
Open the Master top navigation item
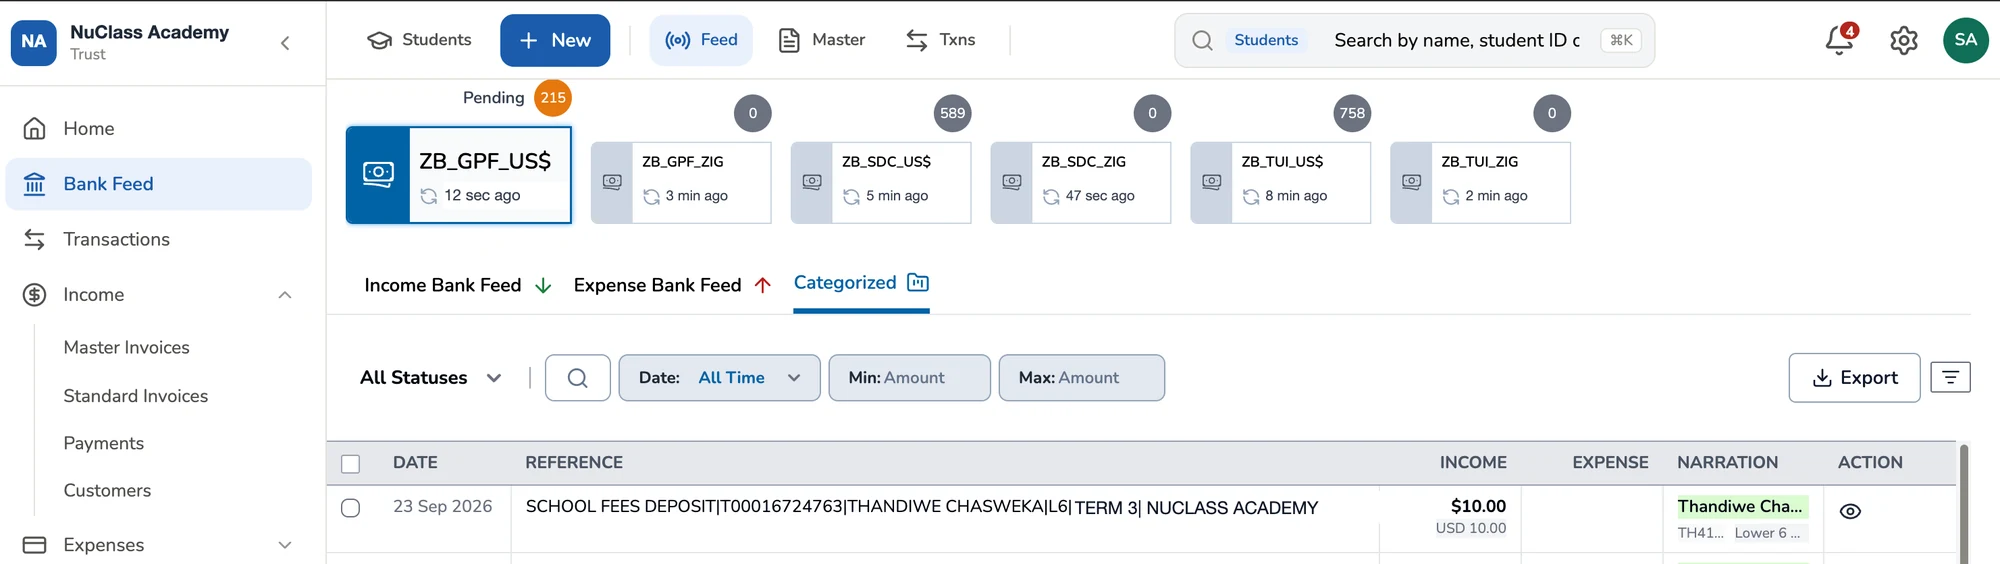(x=822, y=40)
